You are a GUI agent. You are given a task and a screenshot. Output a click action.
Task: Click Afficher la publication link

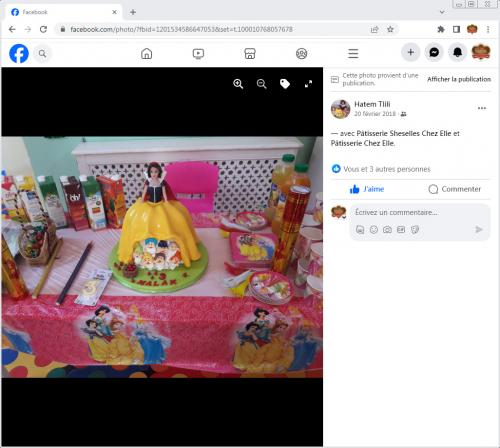point(459,79)
